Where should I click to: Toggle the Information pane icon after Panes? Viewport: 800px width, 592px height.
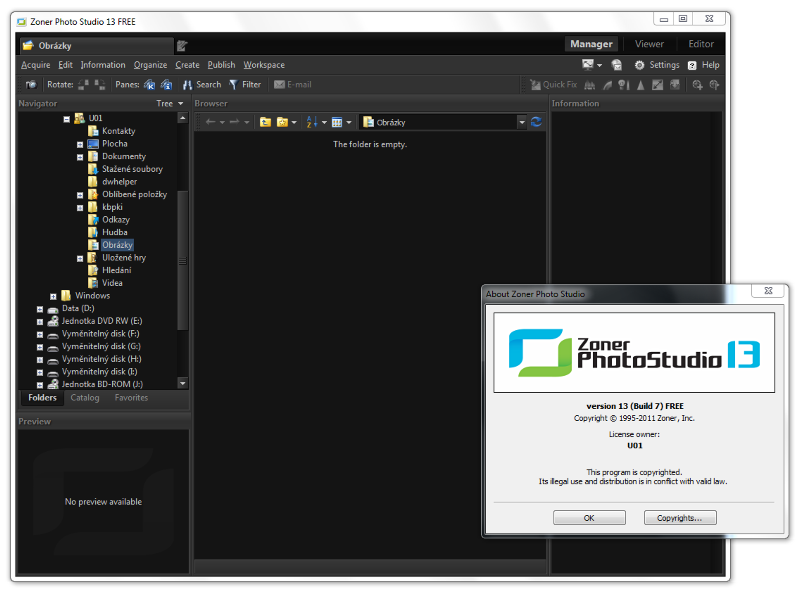(x=166, y=85)
